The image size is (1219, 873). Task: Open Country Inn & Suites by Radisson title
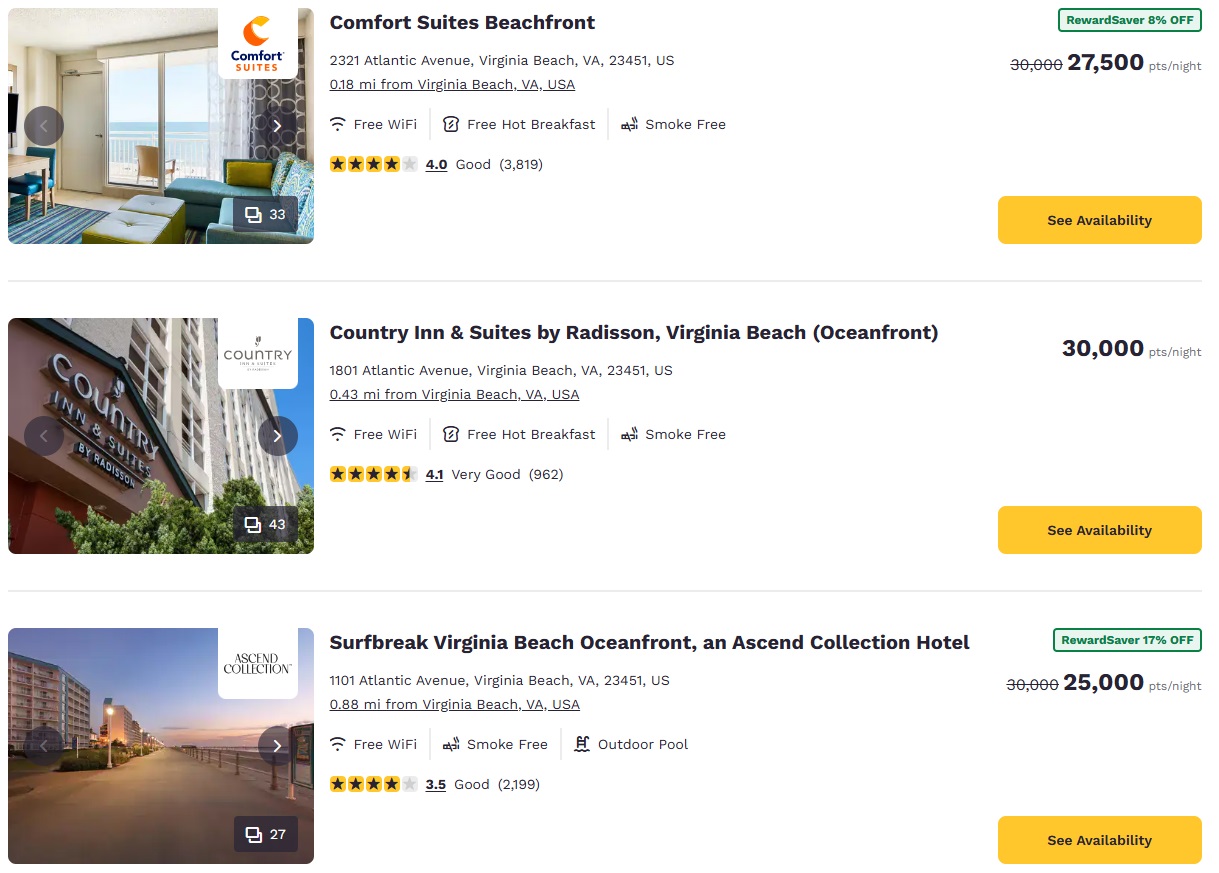634,332
